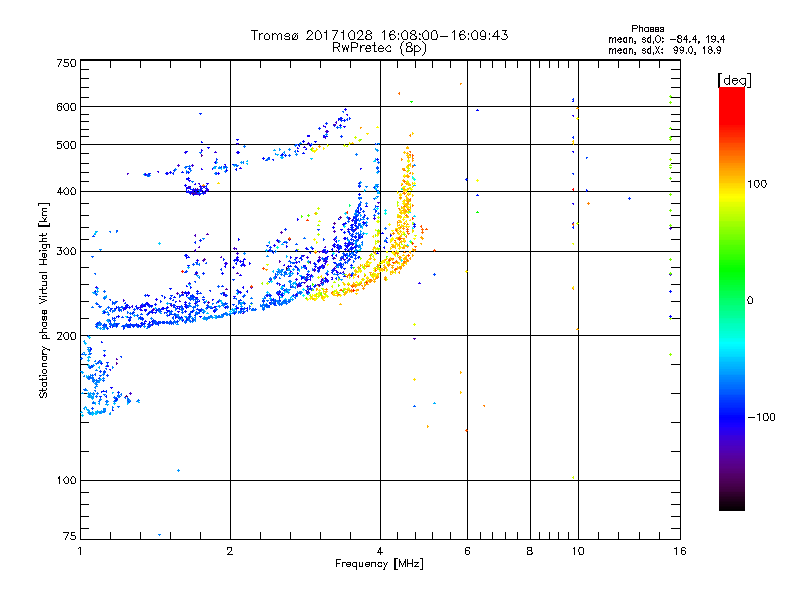Image resolution: width=800 pixels, height=600 pixels.
Task: Click the y-axis tick label '750'
Action: point(66,63)
